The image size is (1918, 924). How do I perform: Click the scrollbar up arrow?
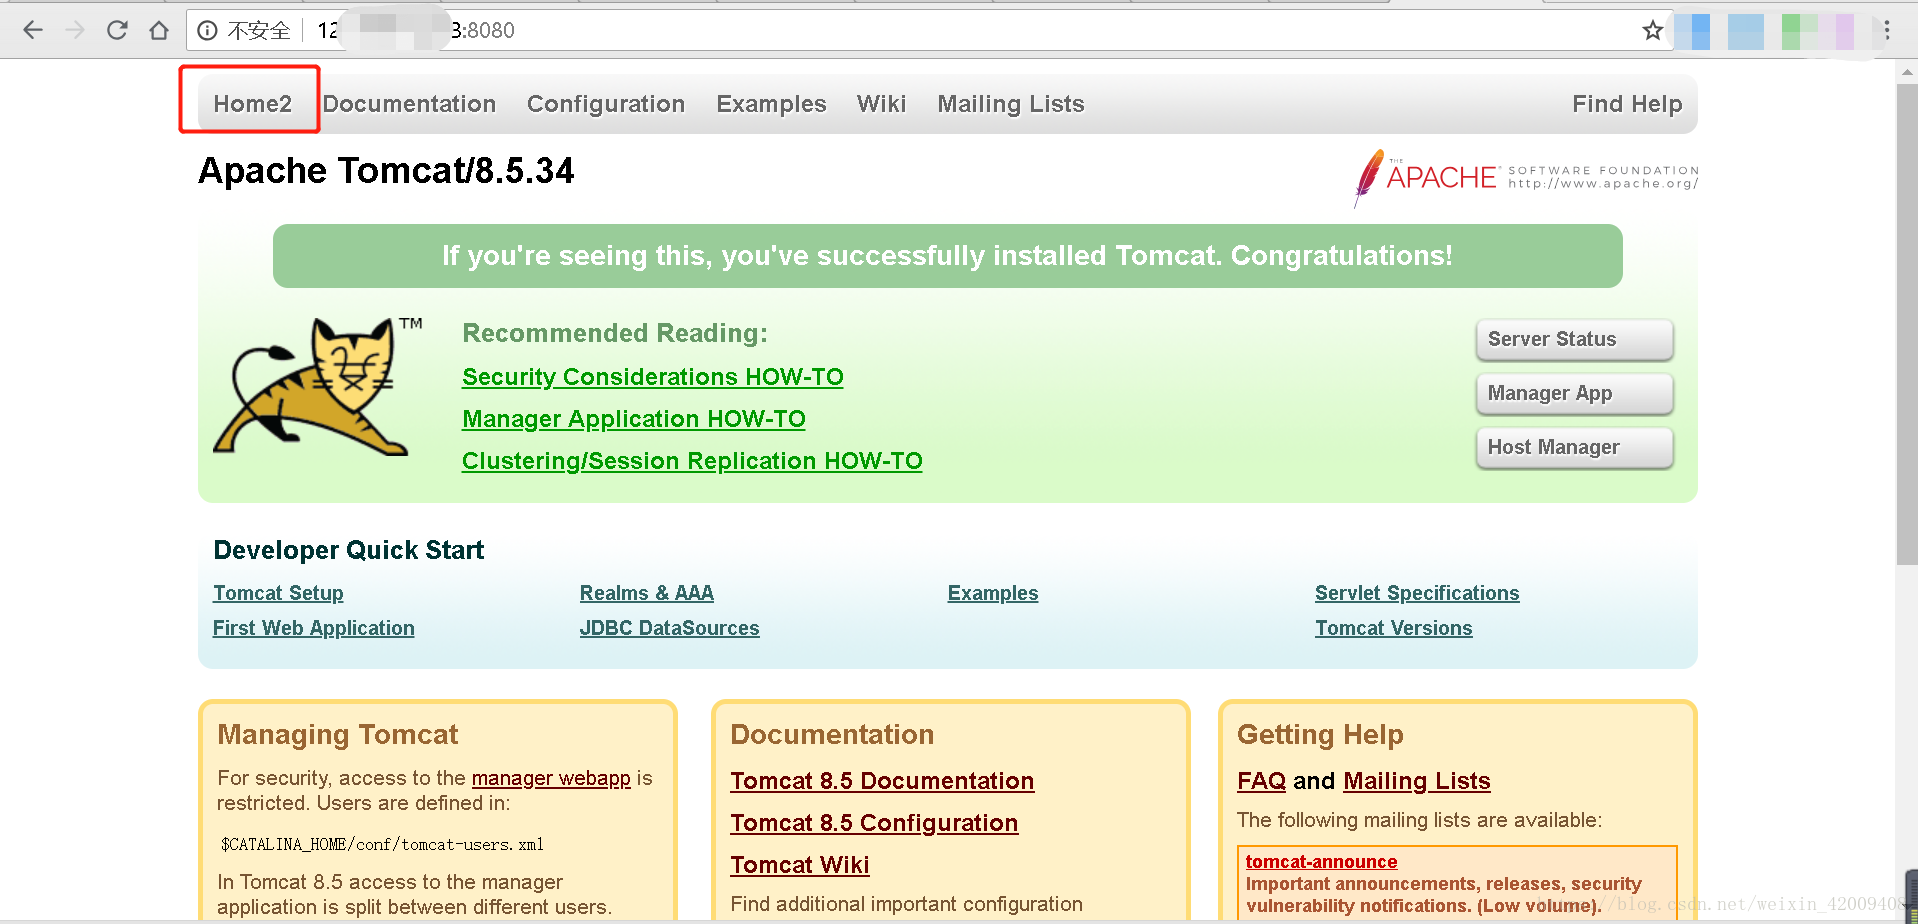(x=1906, y=72)
